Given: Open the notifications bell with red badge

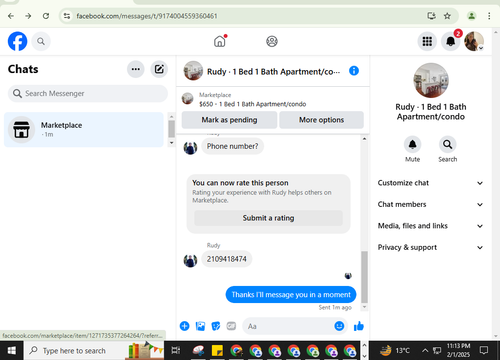Looking at the screenshot, I should [x=451, y=41].
